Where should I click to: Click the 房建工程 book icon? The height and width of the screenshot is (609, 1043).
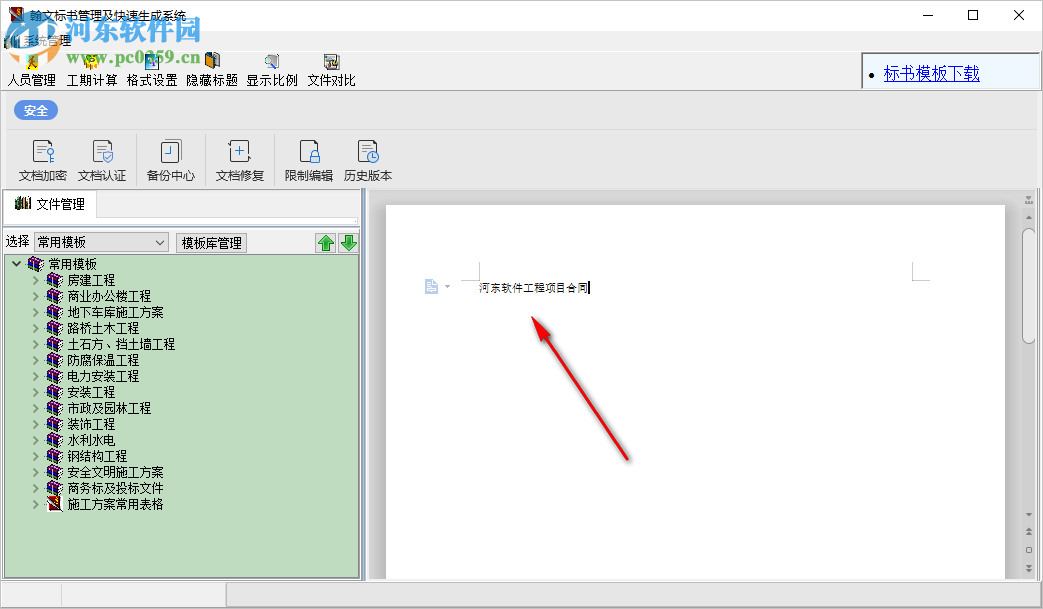[x=55, y=280]
